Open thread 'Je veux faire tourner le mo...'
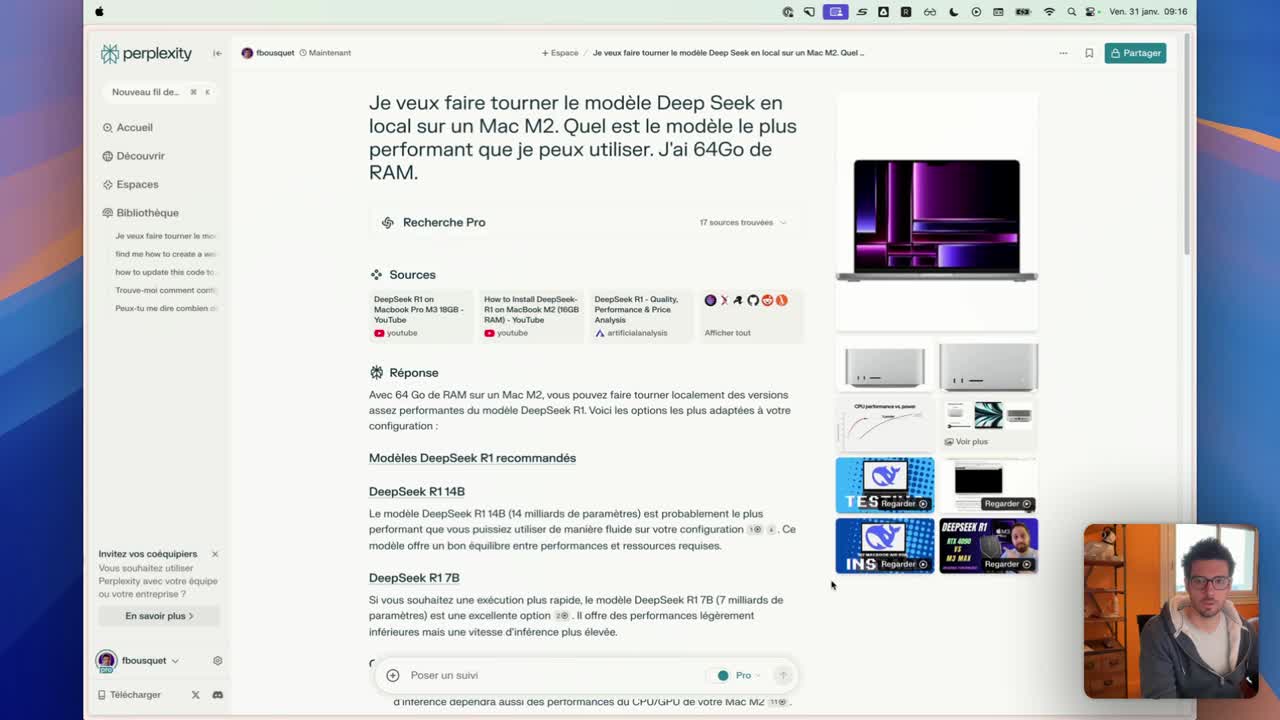The width and height of the screenshot is (1280, 720). coord(165,236)
